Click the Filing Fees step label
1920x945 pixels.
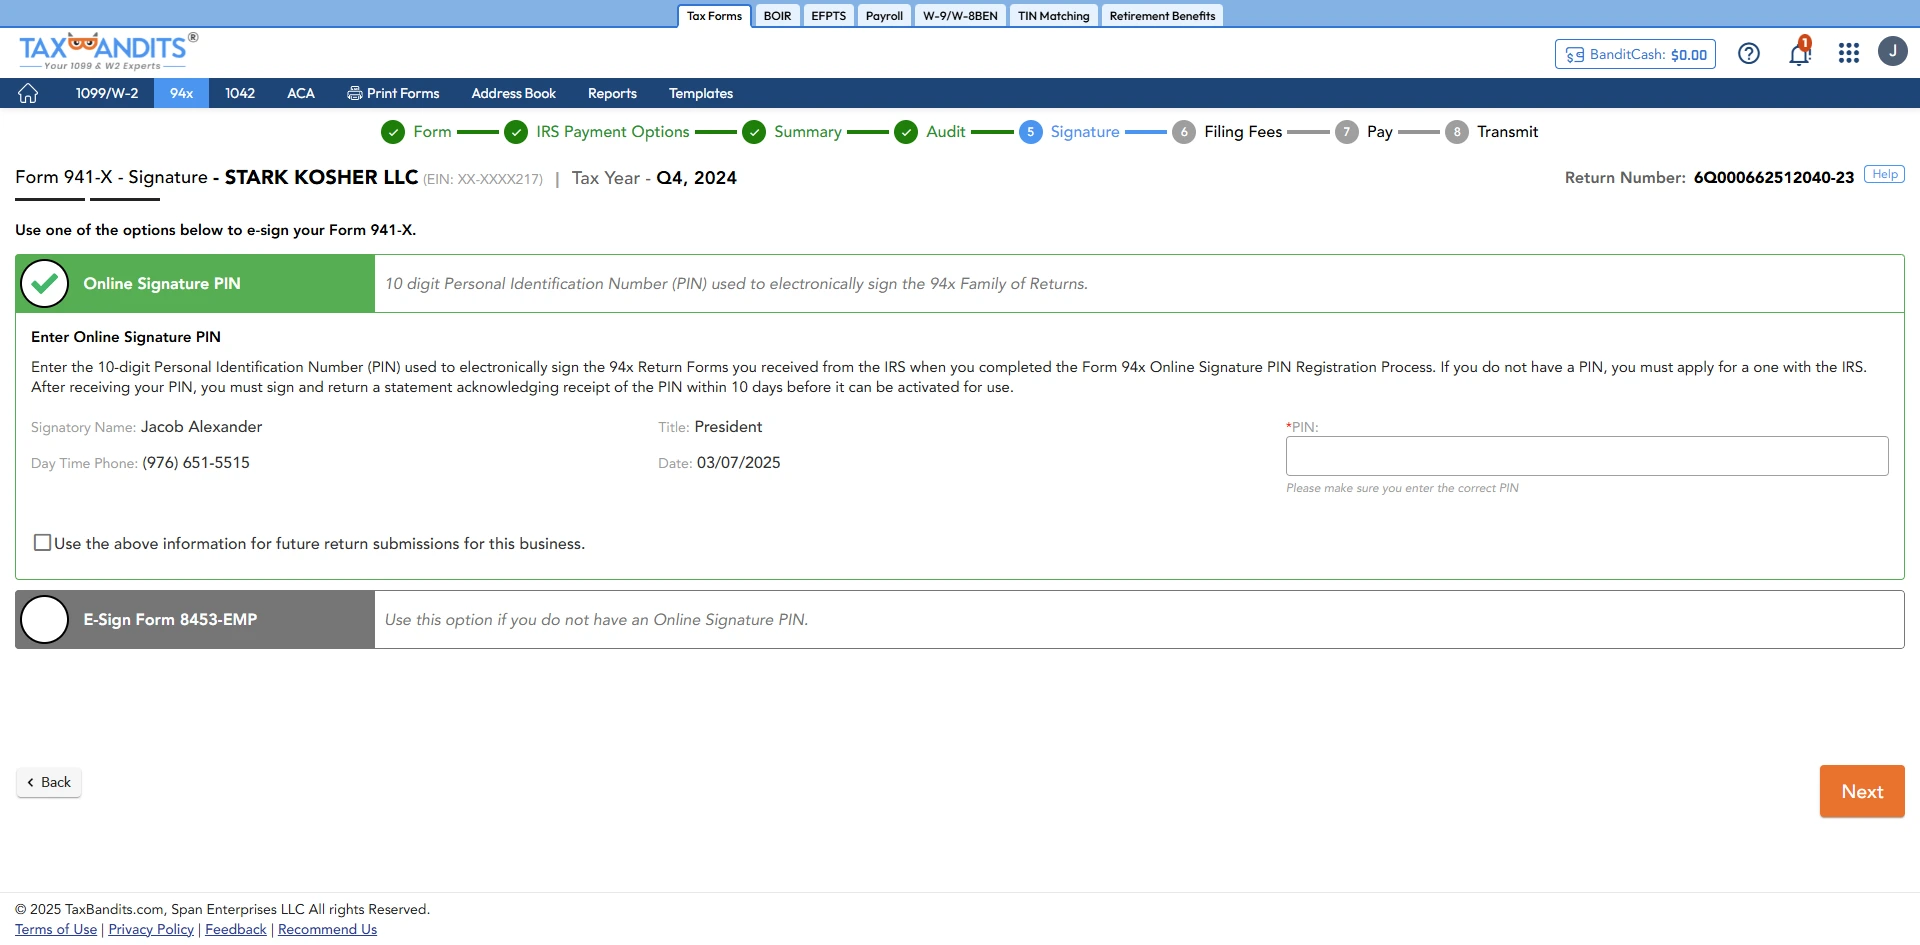coord(1243,132)
